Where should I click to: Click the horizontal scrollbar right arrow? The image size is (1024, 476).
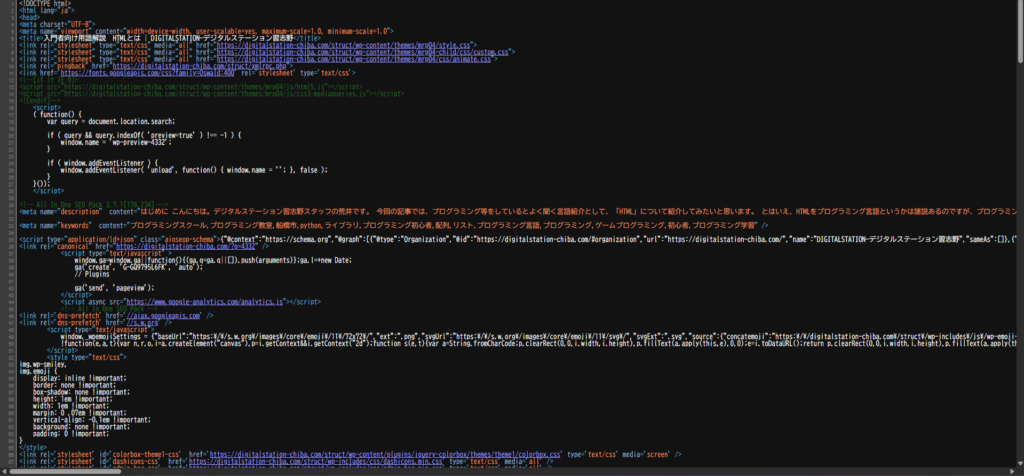pos(1011,471)
